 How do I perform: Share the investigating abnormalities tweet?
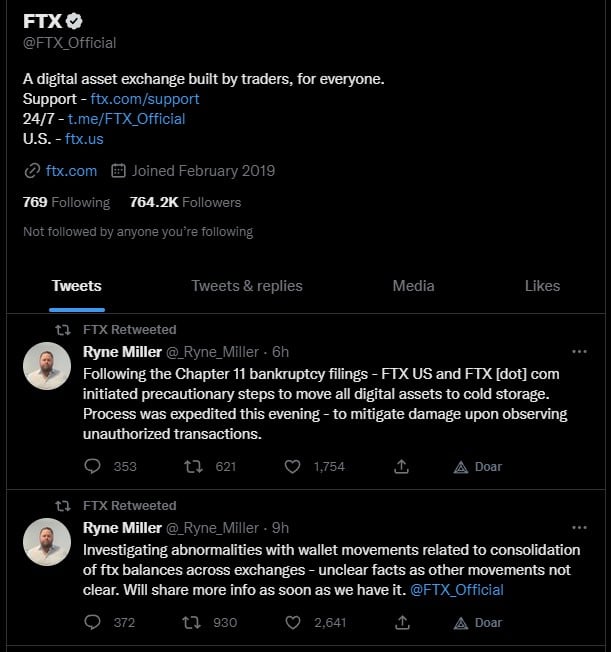point(402,622)
